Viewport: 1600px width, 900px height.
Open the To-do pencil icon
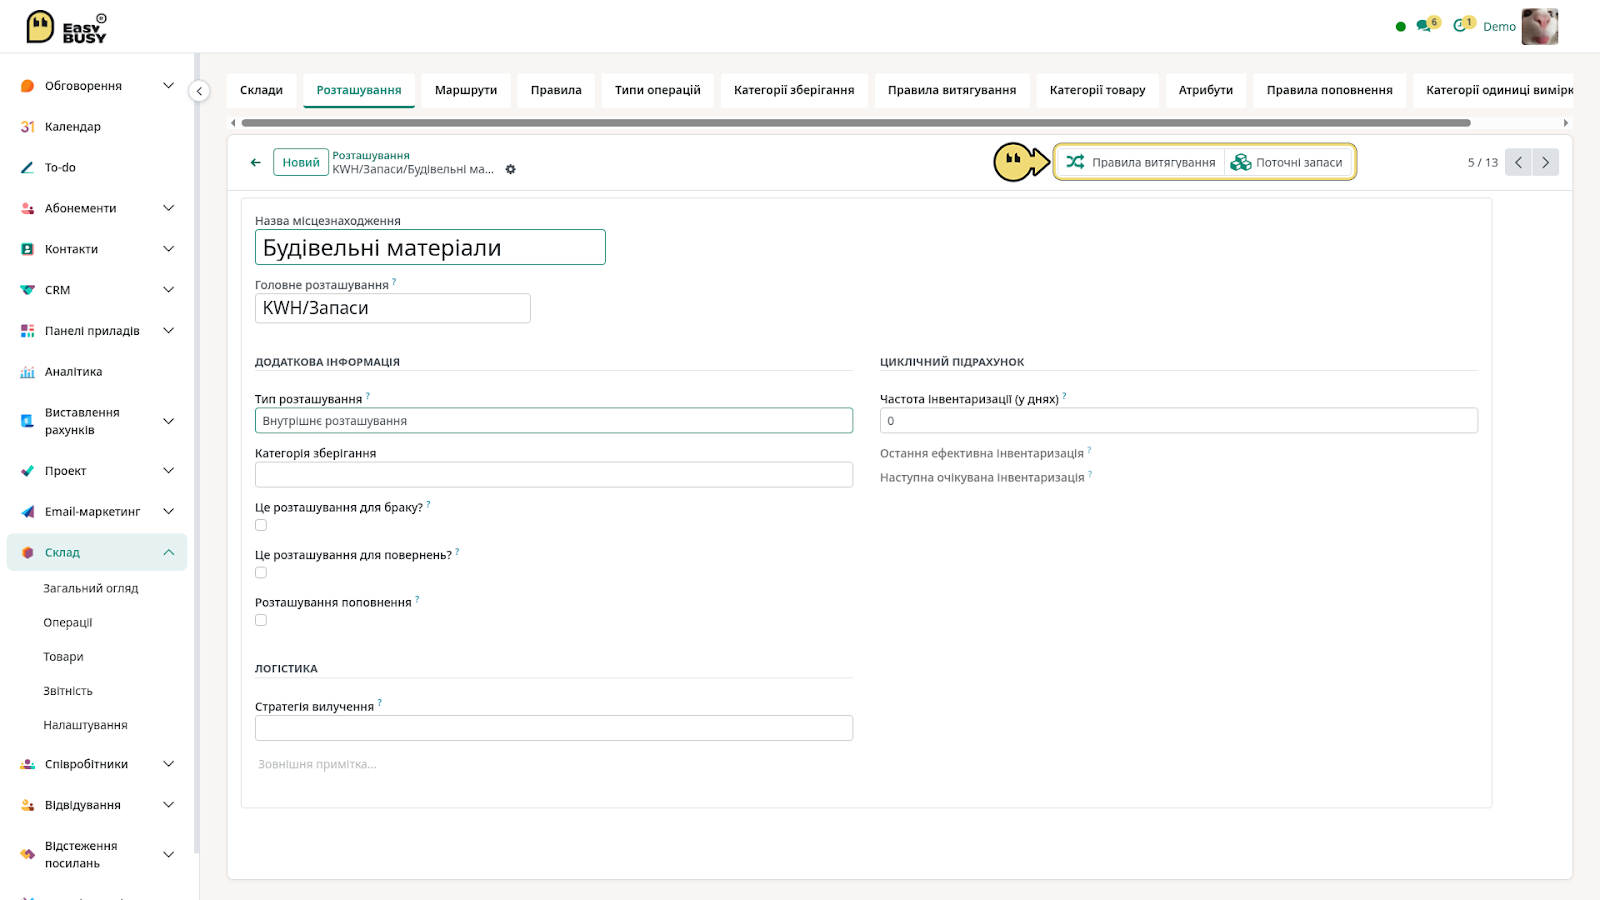coord(28,168)
